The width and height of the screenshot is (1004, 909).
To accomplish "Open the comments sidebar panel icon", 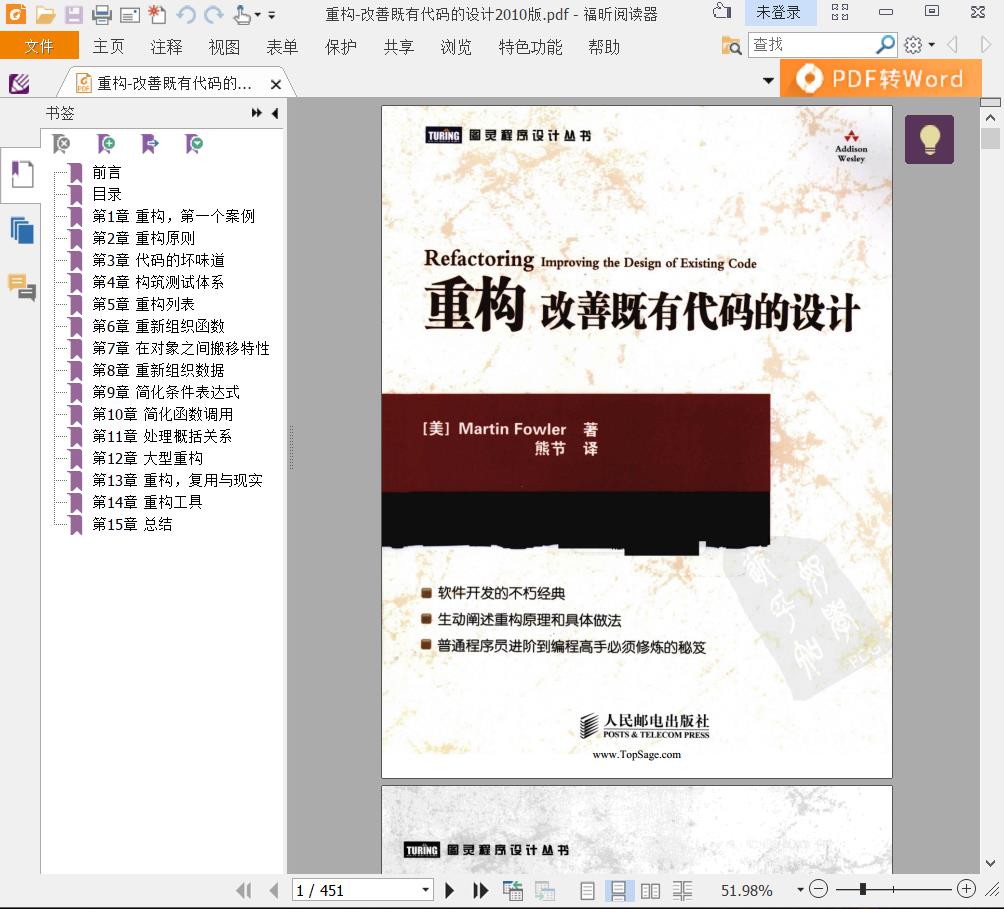I will pyautogui.click(x=22, y=287).
